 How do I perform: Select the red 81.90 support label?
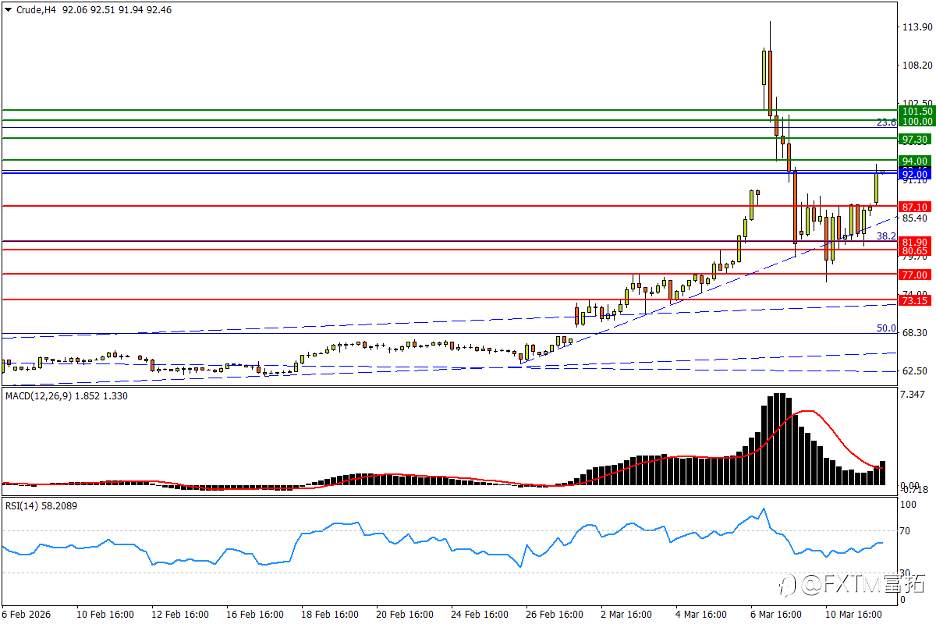pos(915,242)
